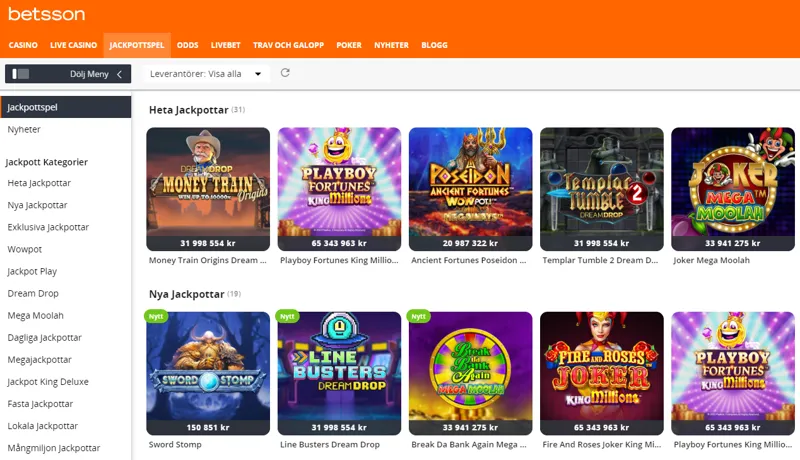Open the CASINO tab
The height and width of the screenshot is (460, 800).
(x=23, y=45)
